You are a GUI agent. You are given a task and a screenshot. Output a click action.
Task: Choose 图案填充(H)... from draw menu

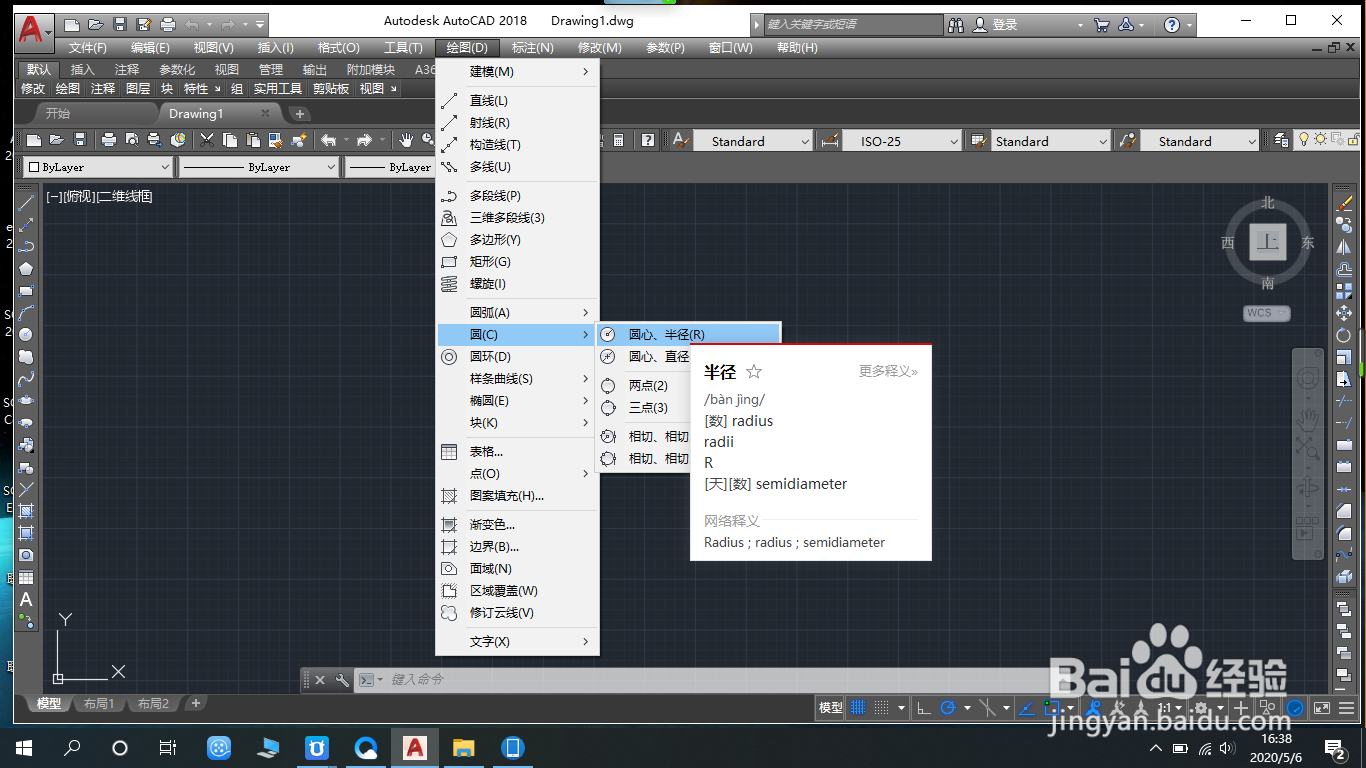pos(518,496)
